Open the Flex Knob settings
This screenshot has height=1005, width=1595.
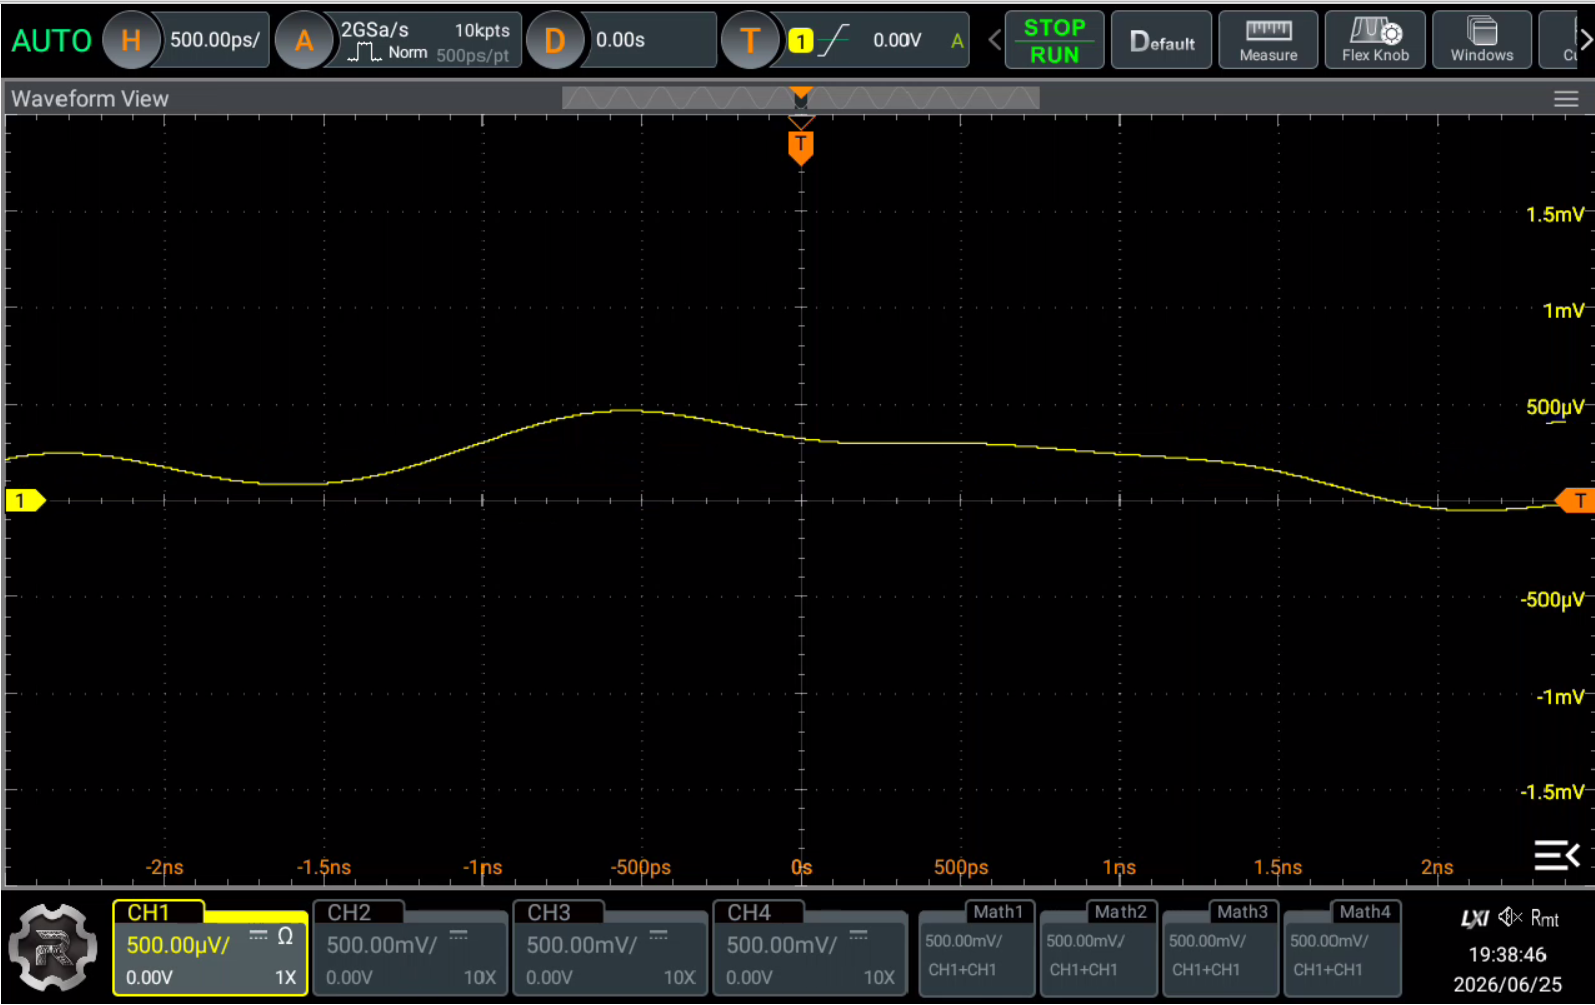click(1375, 40)
